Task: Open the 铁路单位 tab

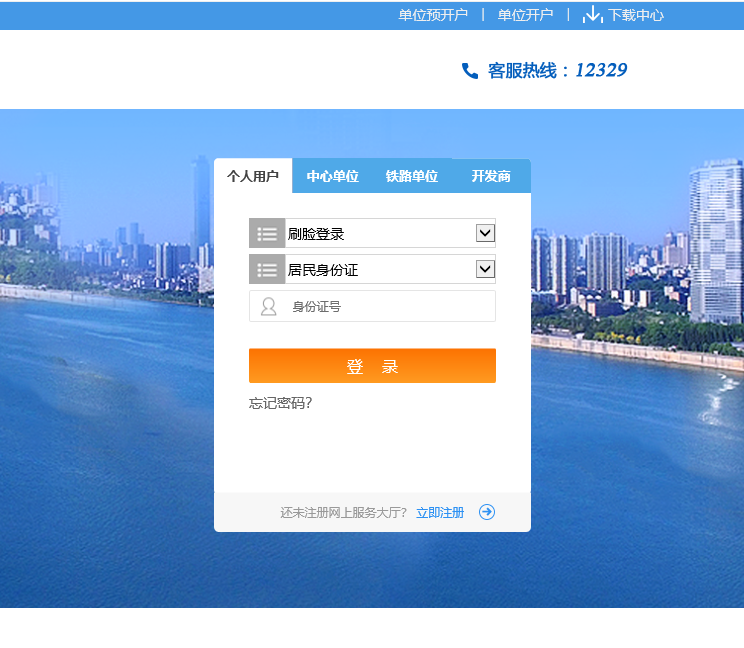Action: pyautogui.click(x=411, y=176)
